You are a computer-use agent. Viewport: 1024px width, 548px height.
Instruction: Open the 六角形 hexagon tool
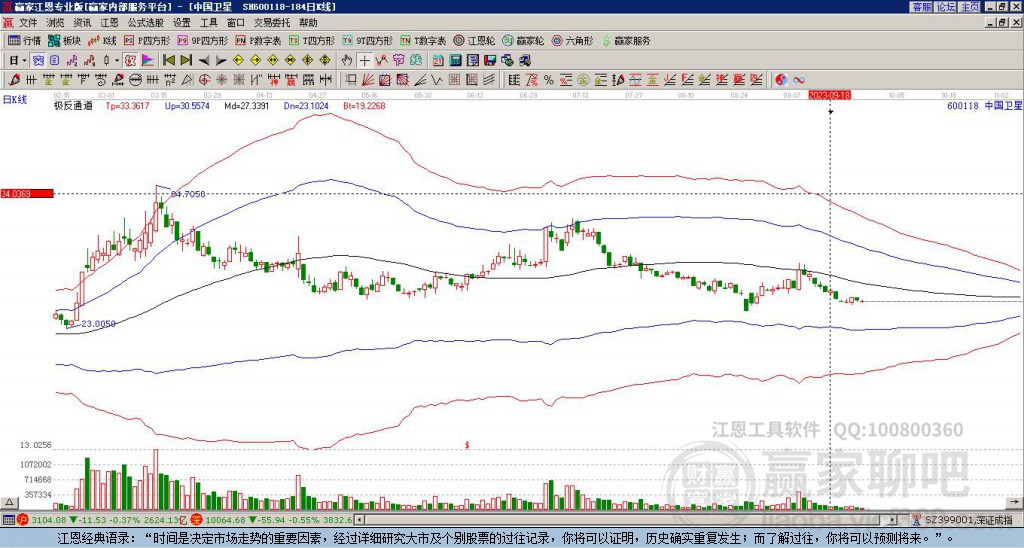[573, 40]
